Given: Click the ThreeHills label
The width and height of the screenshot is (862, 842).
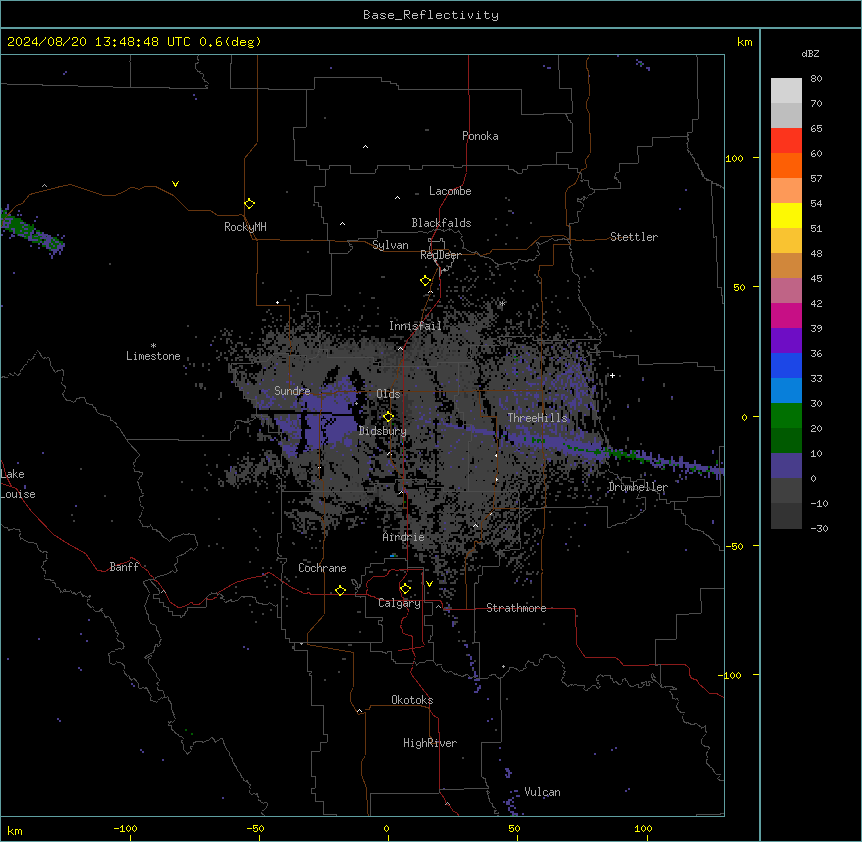Looking at the screenshot, I should coord(537,418).
